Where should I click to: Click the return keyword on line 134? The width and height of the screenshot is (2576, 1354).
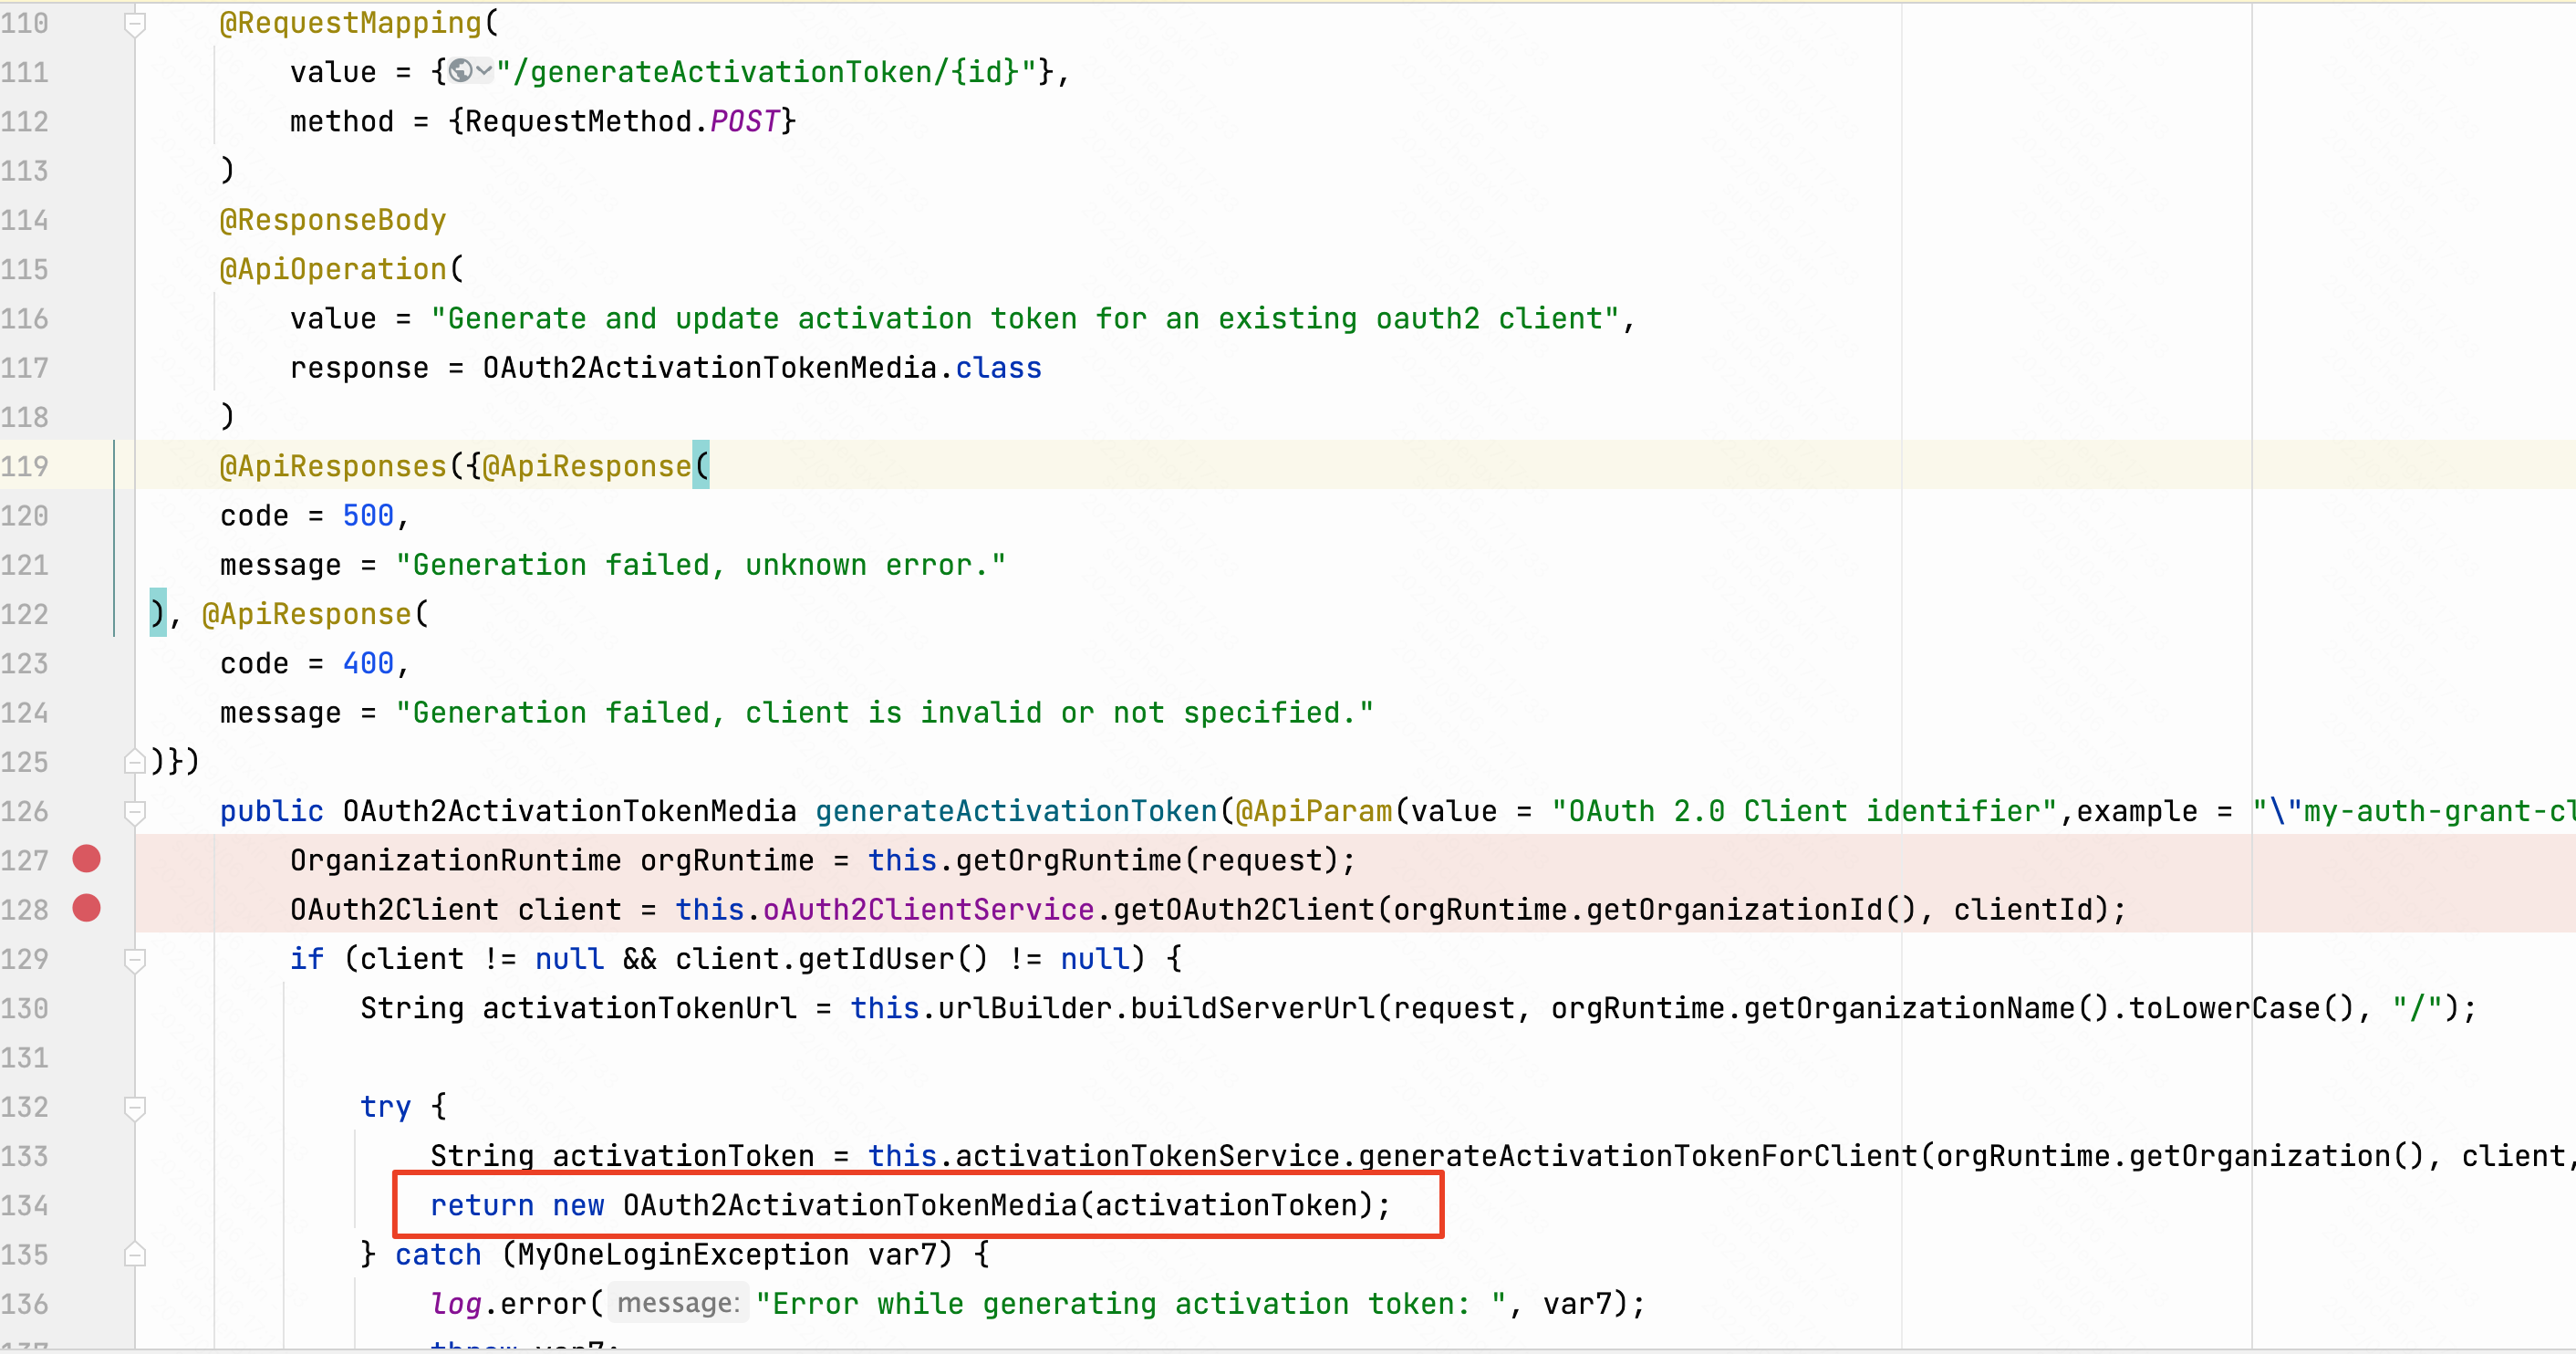[x=482, y=1205]
